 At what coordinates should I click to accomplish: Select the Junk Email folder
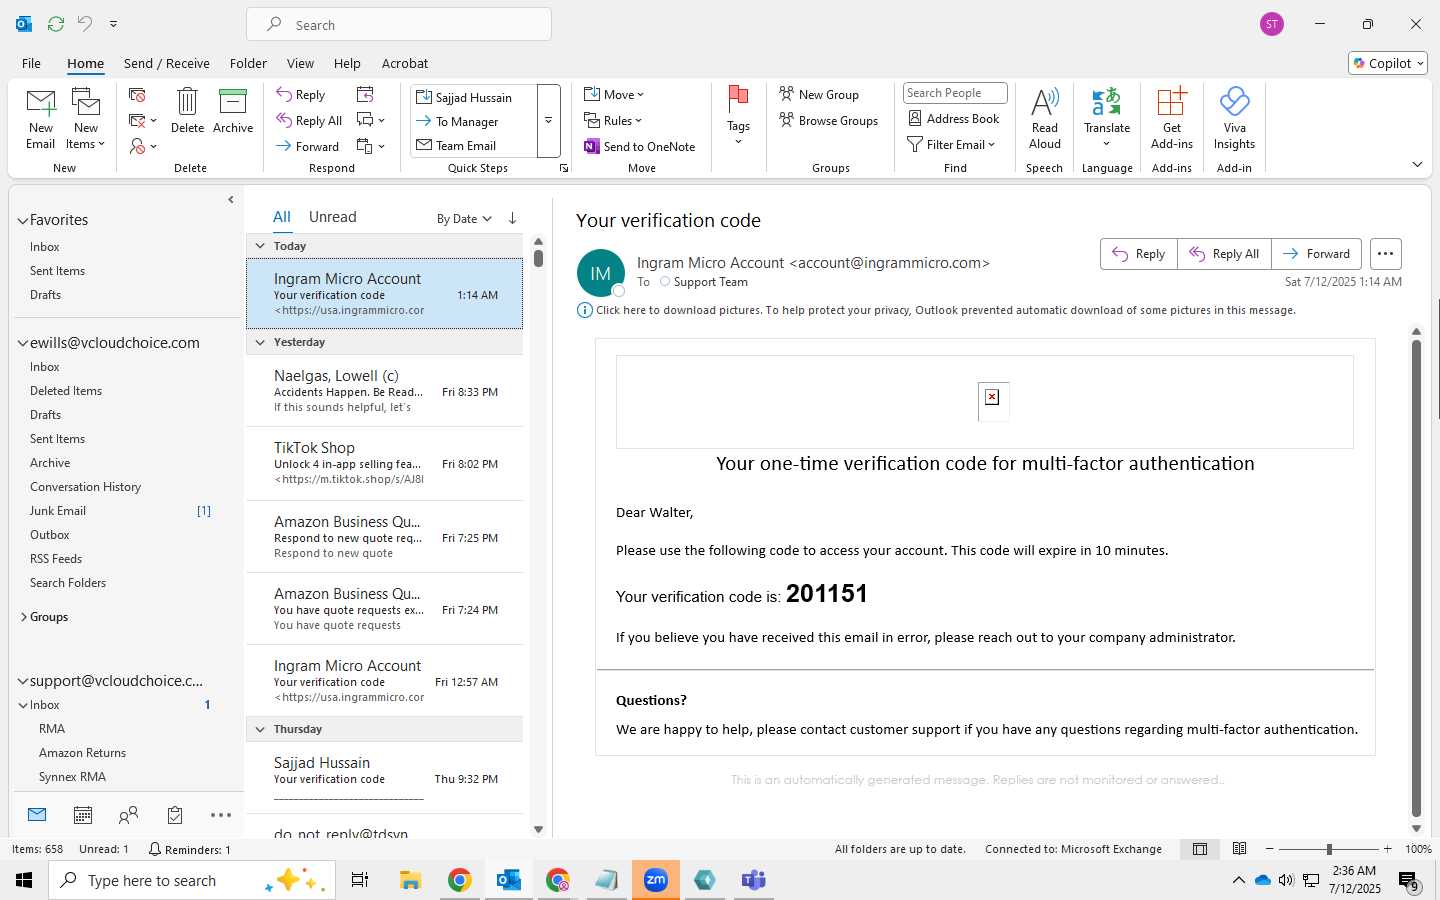[58, 511]
